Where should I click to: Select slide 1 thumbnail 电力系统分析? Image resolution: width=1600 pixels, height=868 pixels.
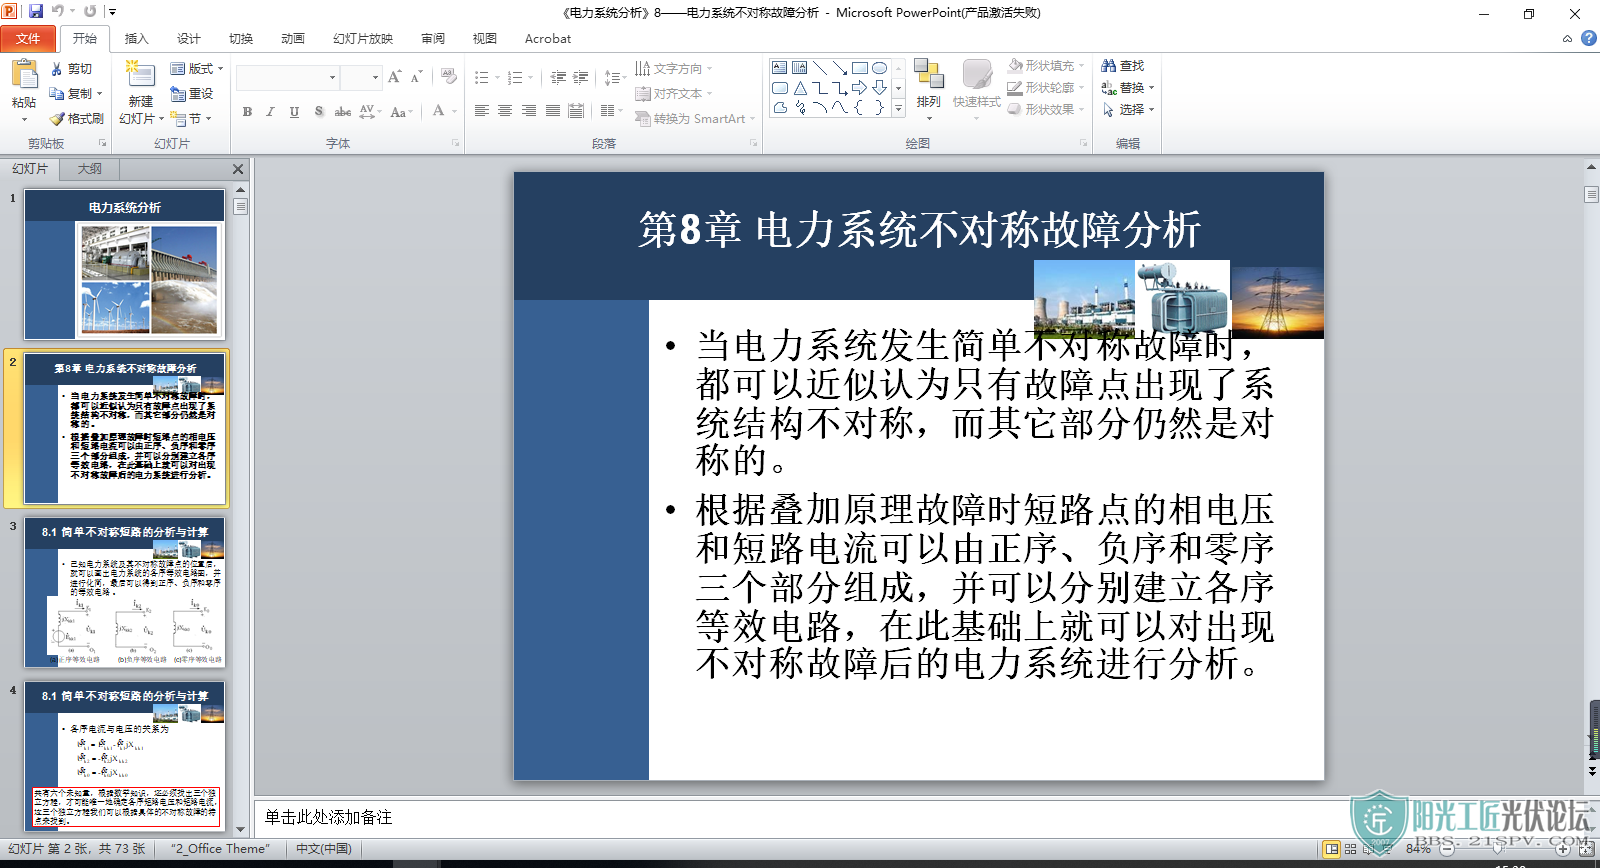pyautogui.click(x=125, y=265)
